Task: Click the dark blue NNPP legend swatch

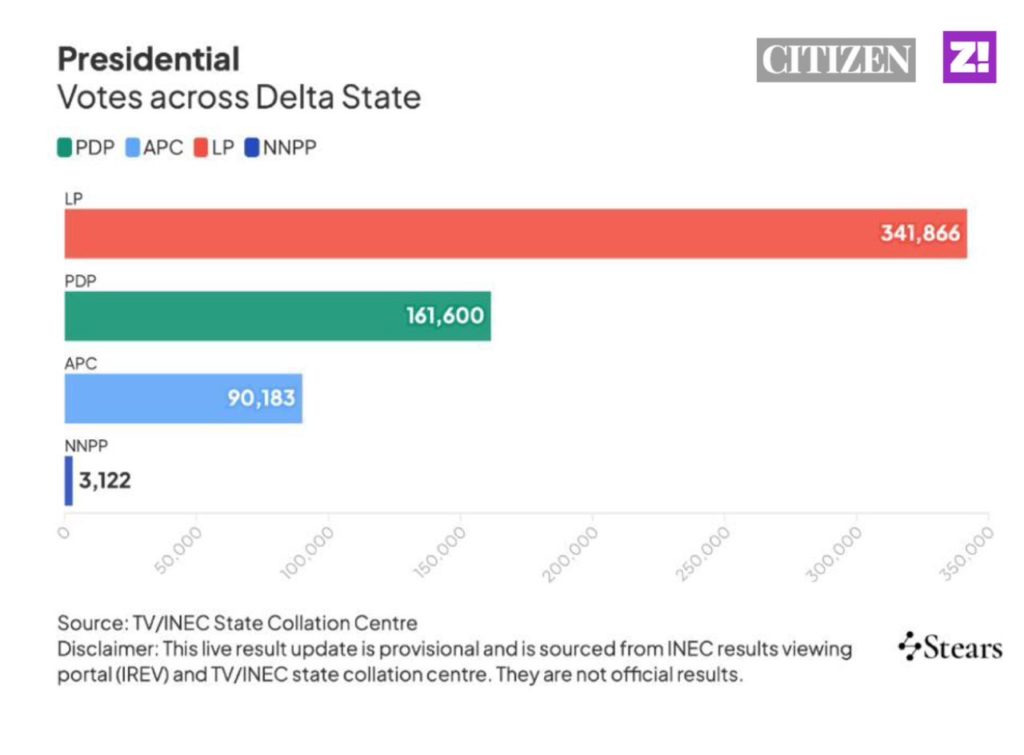Action: tap(252, 148)
